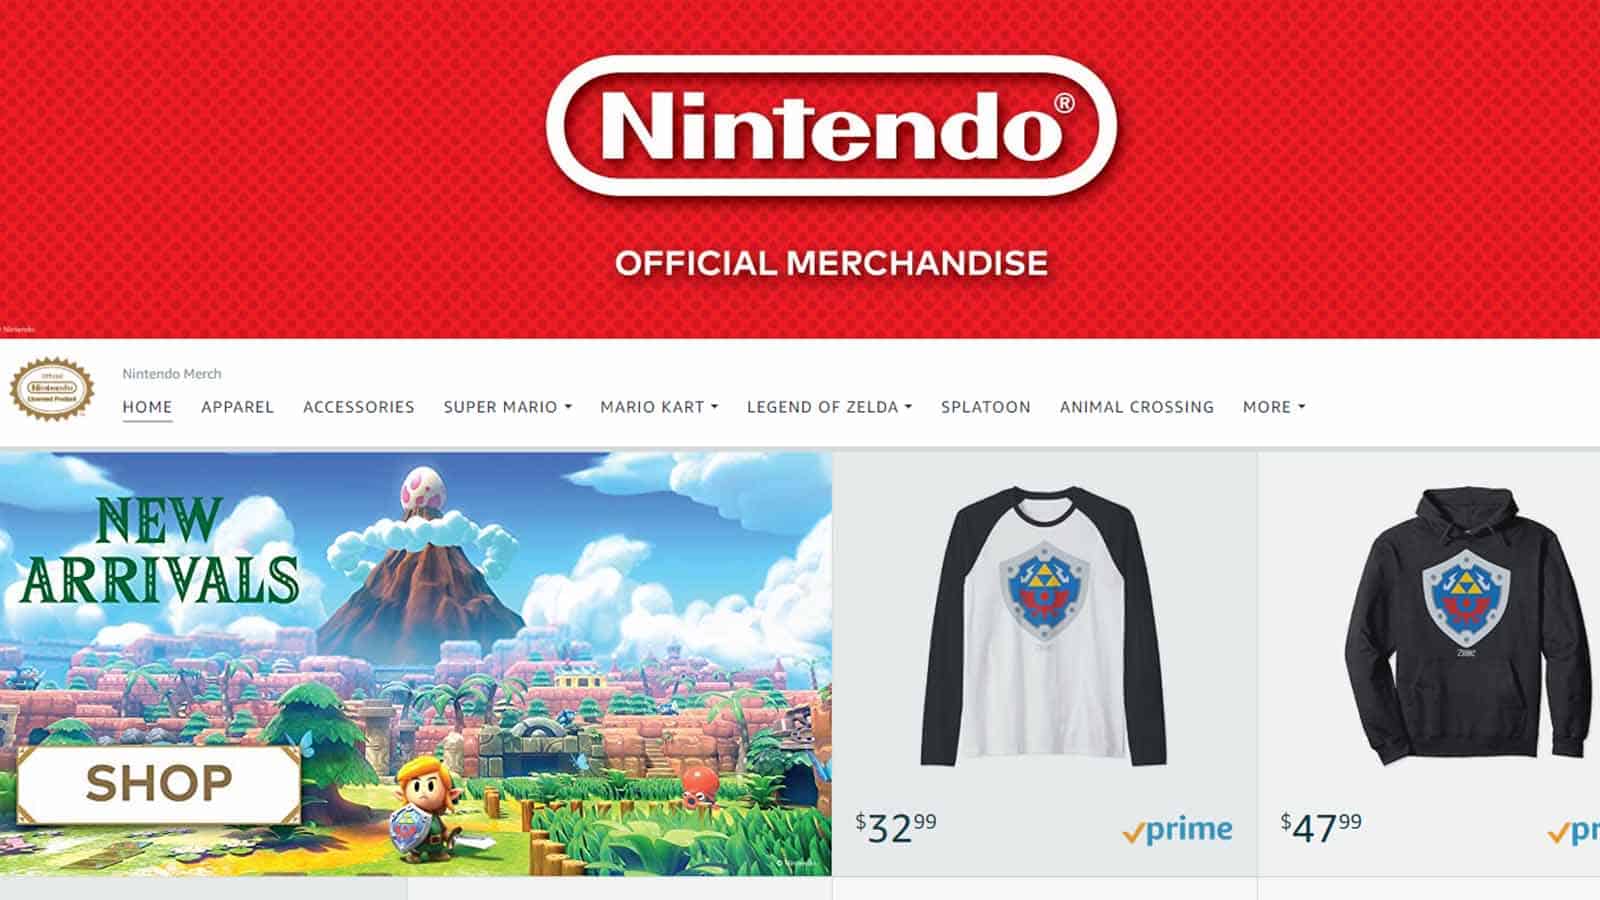Open the Accessories tab
Viewport: 1600px width, 900px height.
tap(358, 407)
